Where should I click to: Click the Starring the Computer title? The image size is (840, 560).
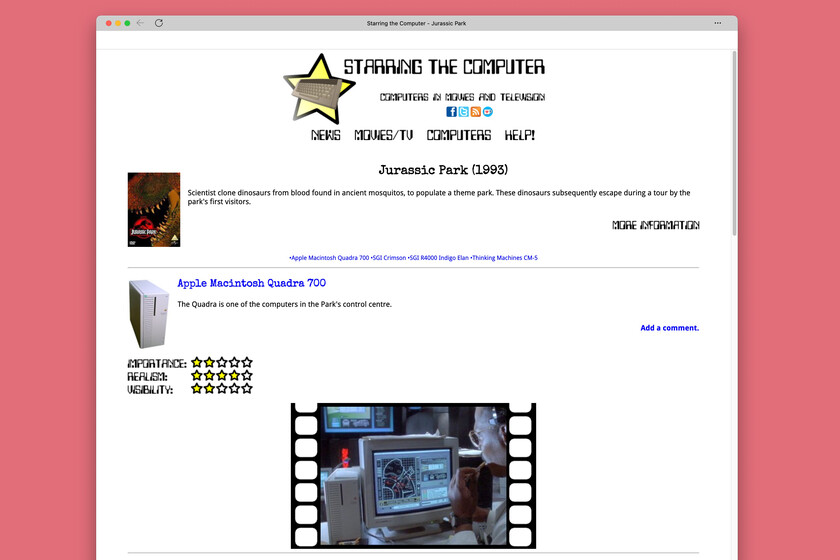coord(444,67)
